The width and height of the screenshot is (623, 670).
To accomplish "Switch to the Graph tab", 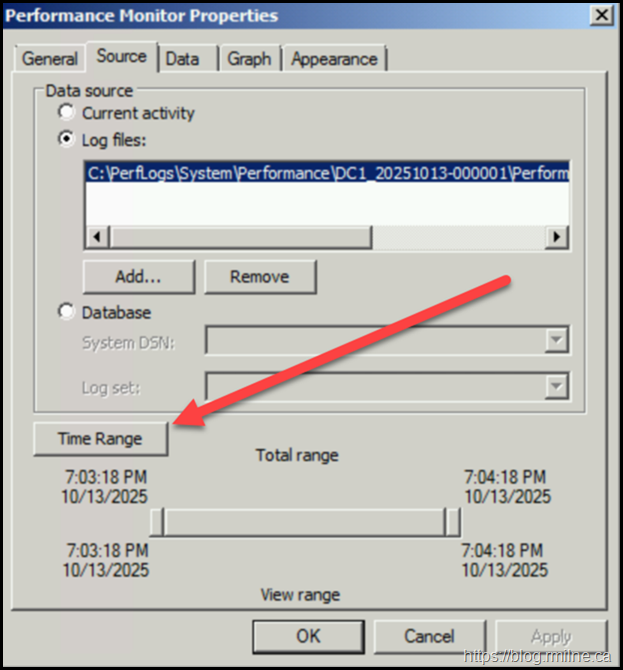I will pyautogui.click(x=249, y=59).
